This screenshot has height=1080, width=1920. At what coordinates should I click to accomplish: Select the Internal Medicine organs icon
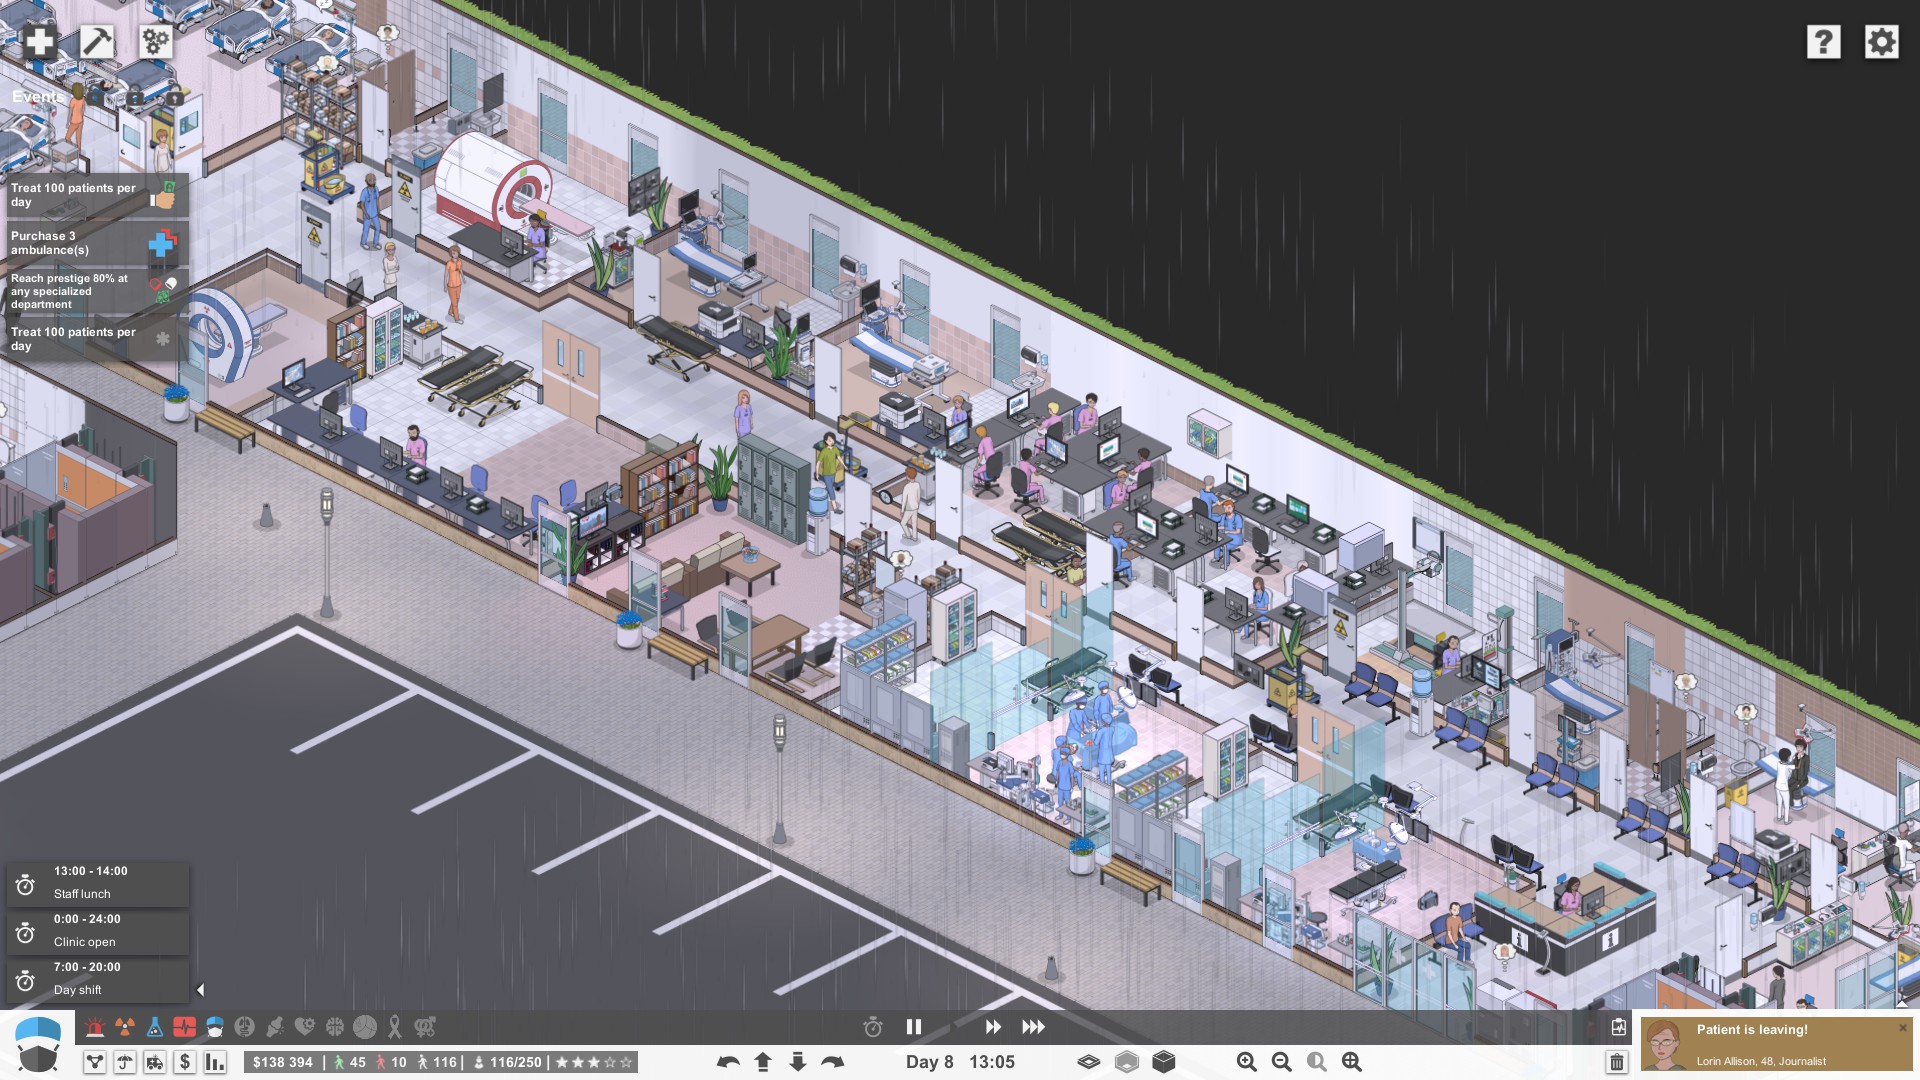point(245,1027)
